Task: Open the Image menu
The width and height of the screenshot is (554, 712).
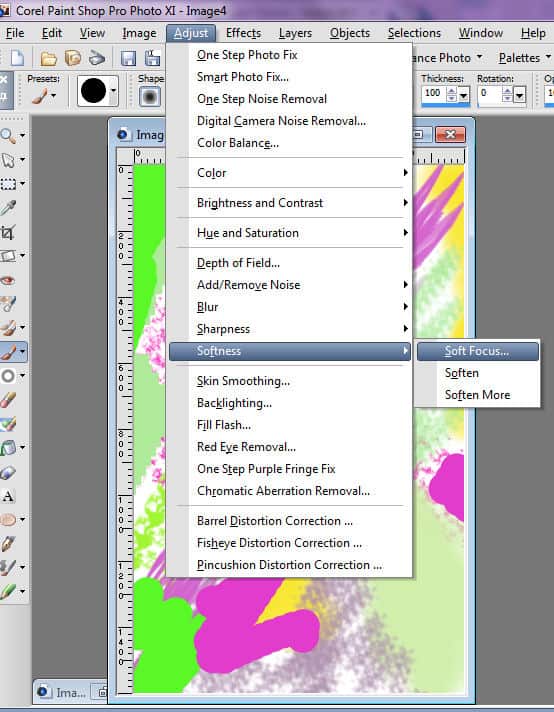Action: click(139, 33)
